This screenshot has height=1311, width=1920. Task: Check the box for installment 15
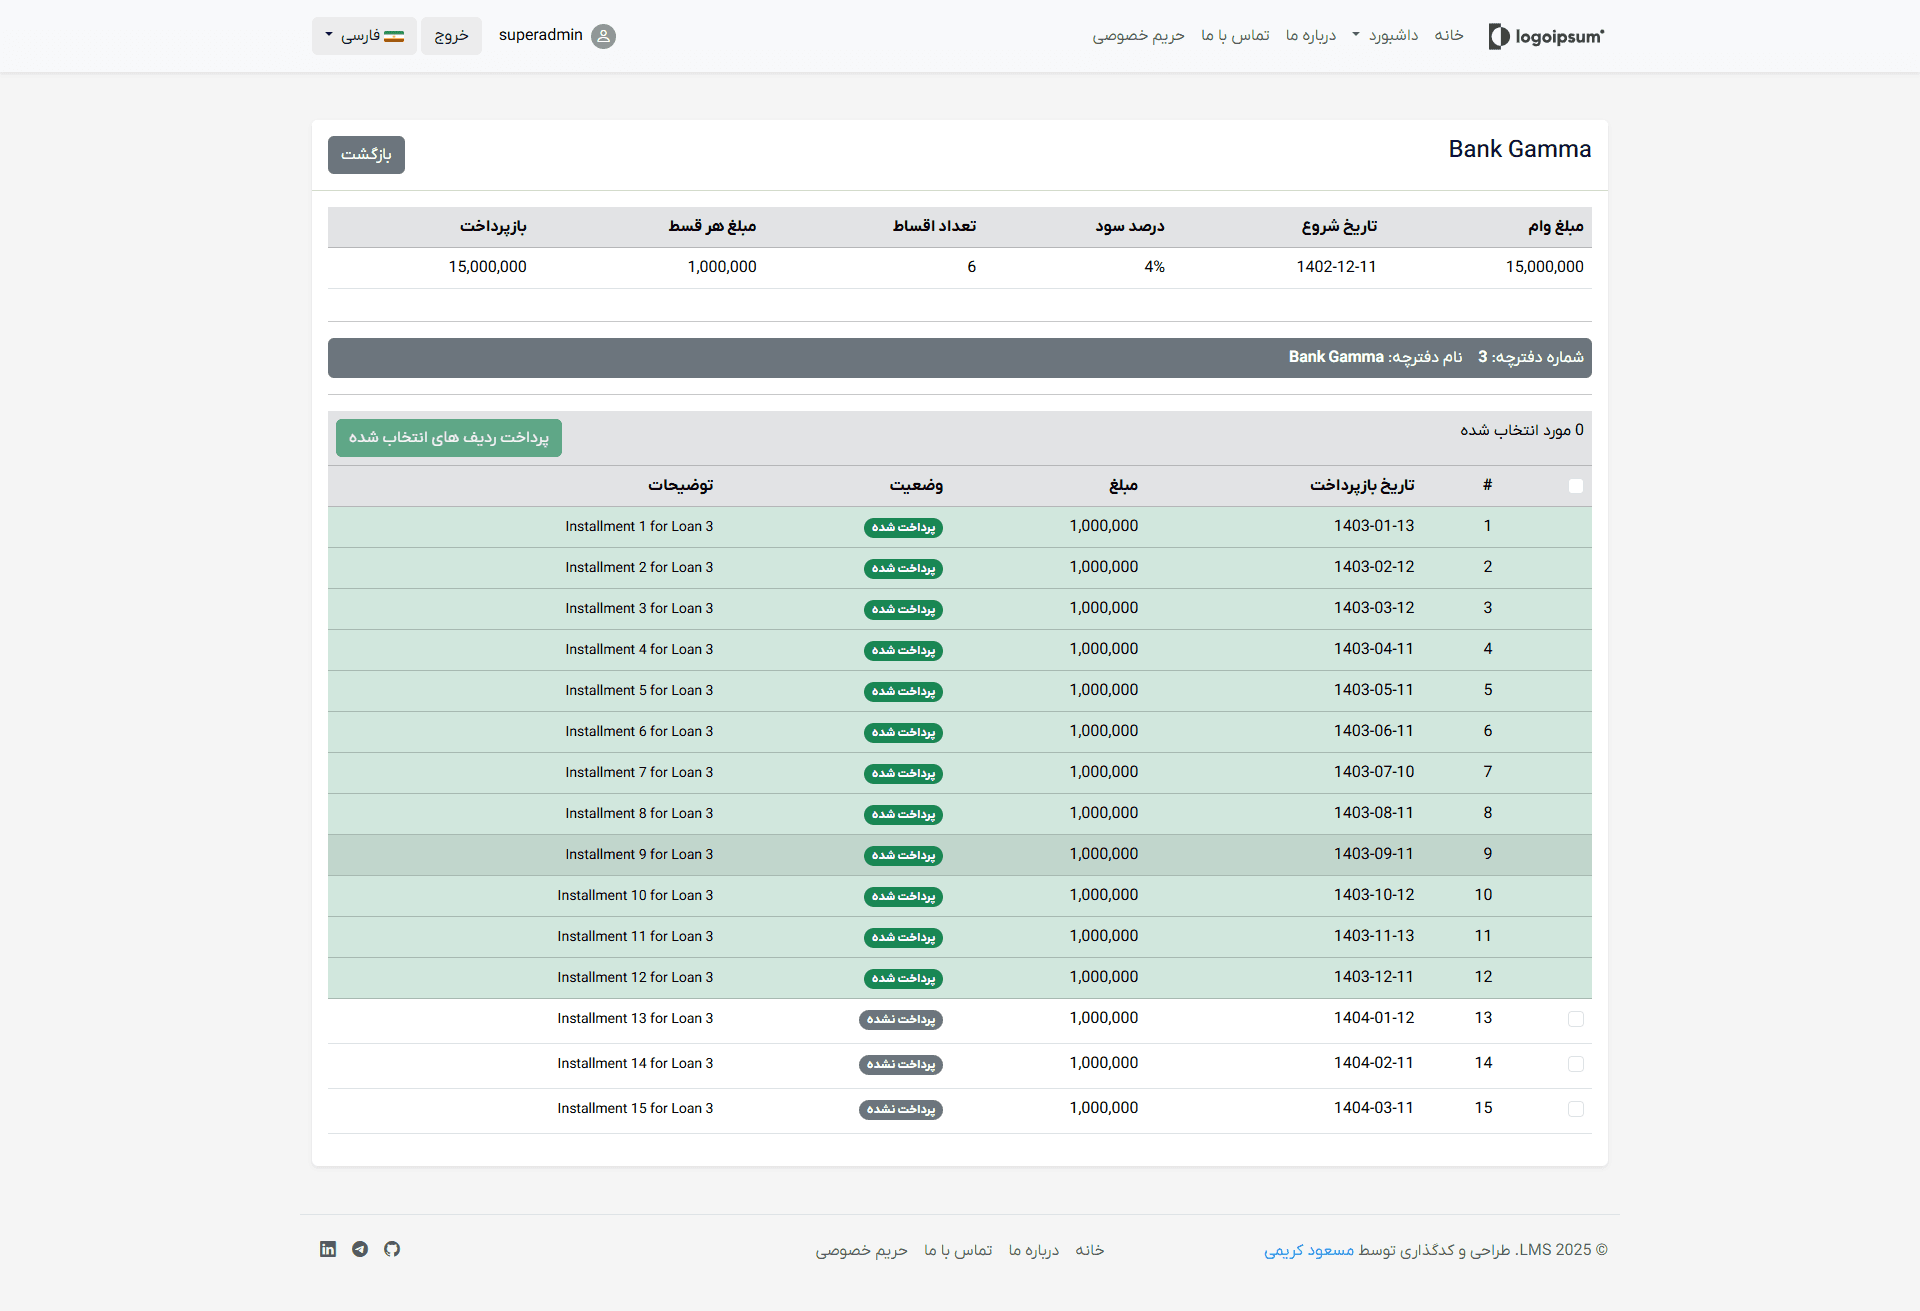point(1576,1109)
